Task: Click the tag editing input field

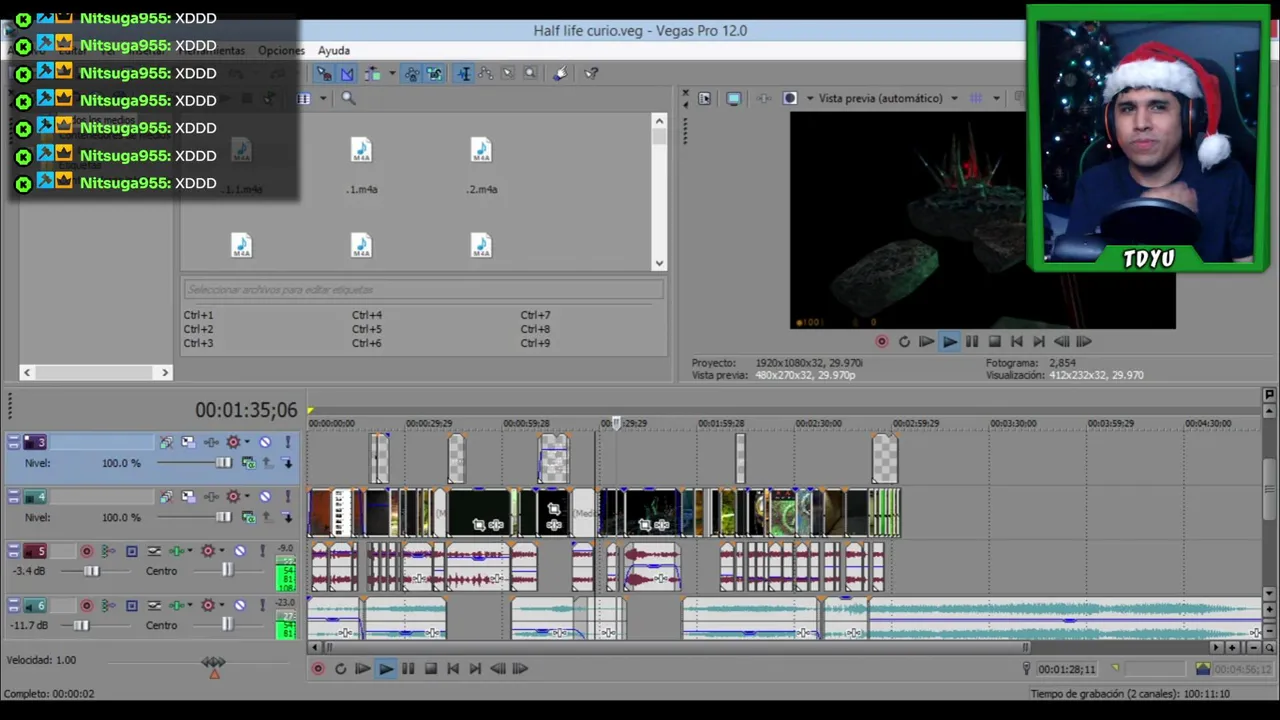Action: point(423,289)
